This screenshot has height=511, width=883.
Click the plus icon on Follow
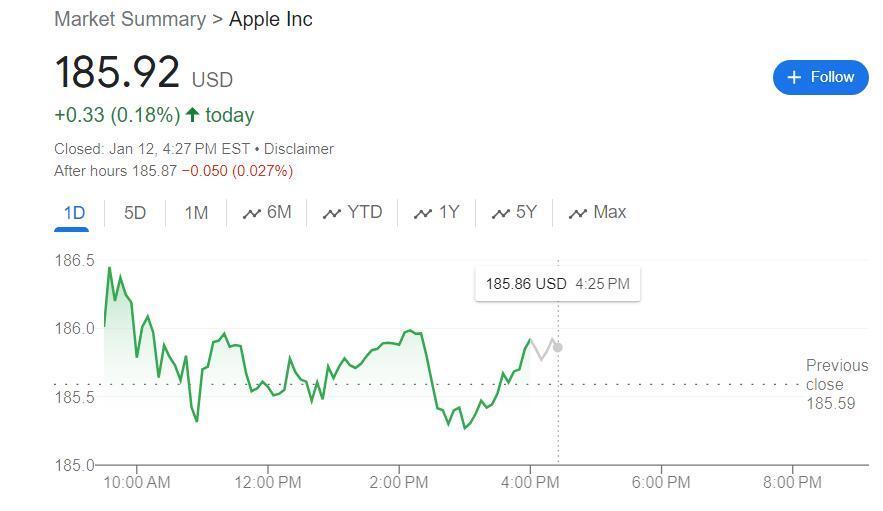[x=794, y=77]
